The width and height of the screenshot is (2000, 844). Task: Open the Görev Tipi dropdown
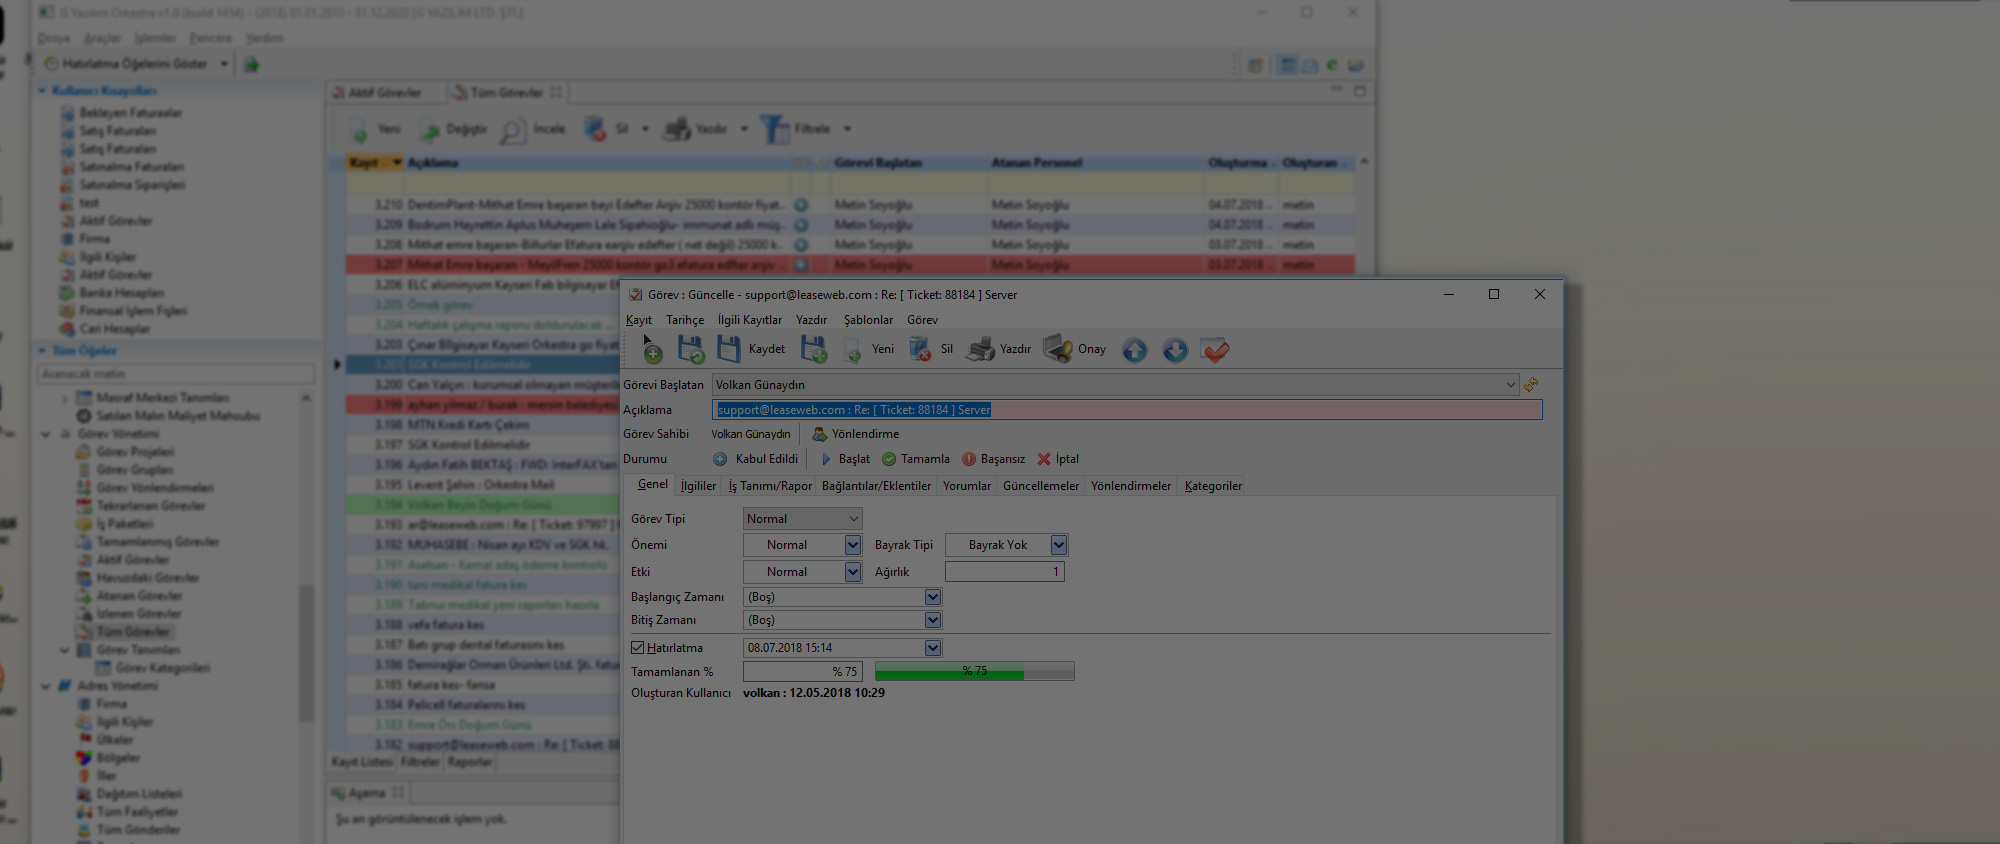pos(853,519)
